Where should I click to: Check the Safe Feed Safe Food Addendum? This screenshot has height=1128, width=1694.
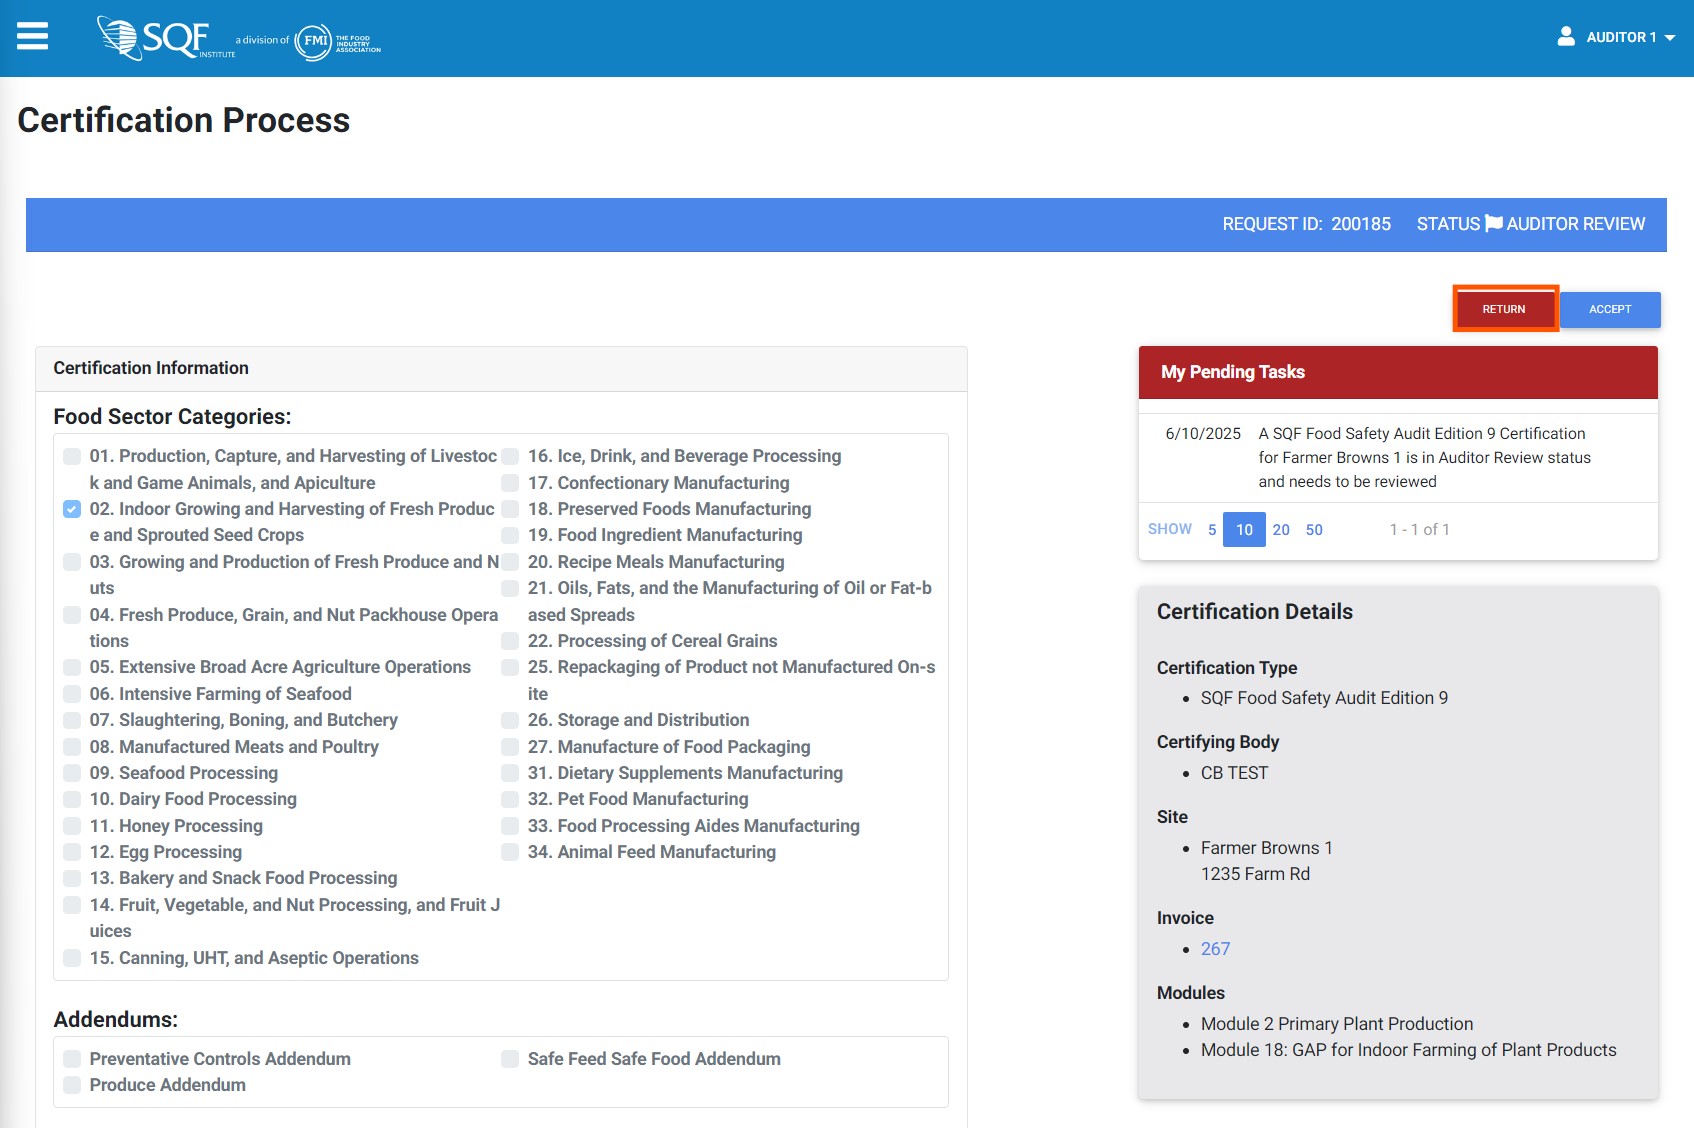pyautogui.click(x=510, y=1059)
